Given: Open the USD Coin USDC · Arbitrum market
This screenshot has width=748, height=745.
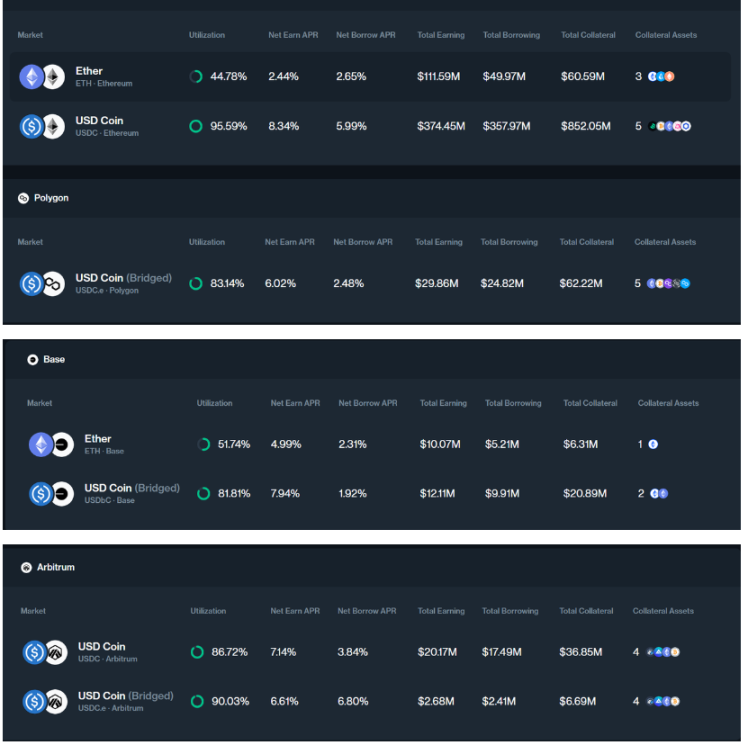Looking at the screenshot, I should 102,647.
